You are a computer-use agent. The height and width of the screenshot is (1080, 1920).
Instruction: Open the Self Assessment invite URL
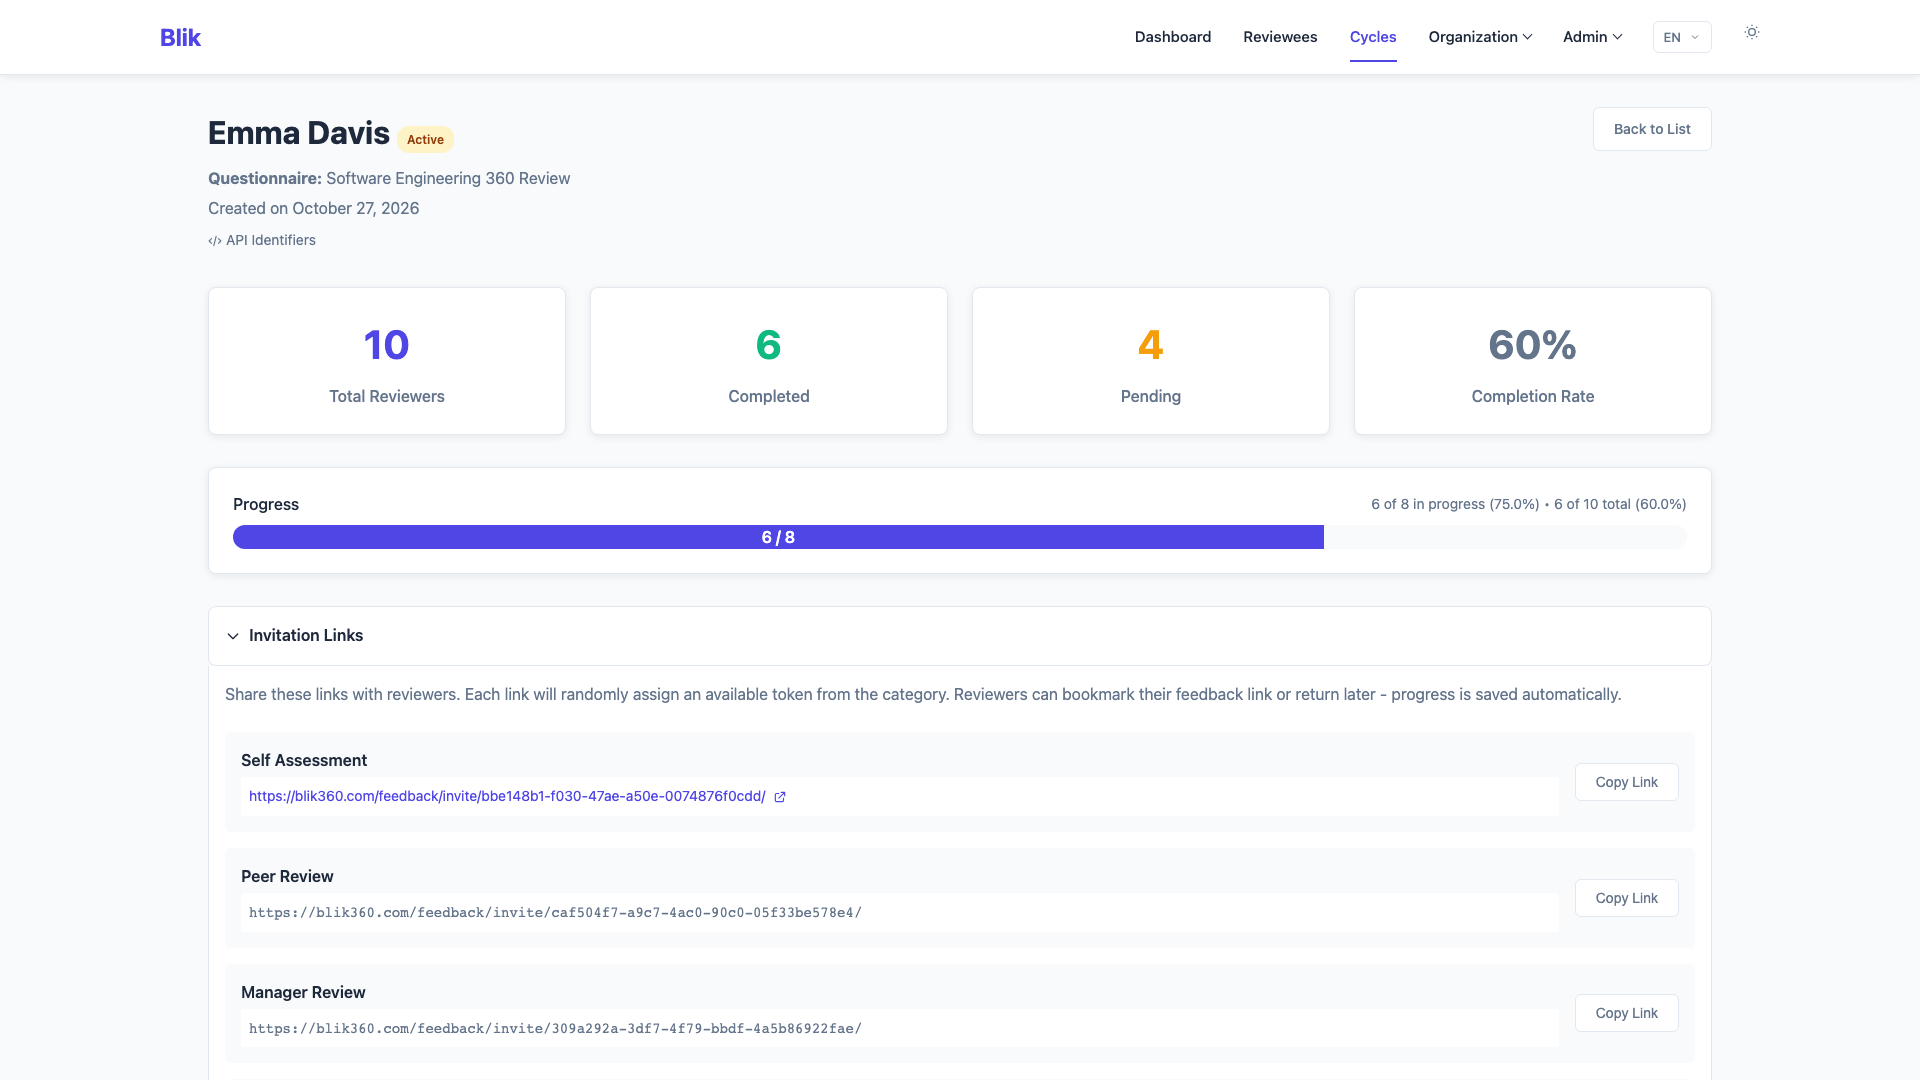[507, 797]
